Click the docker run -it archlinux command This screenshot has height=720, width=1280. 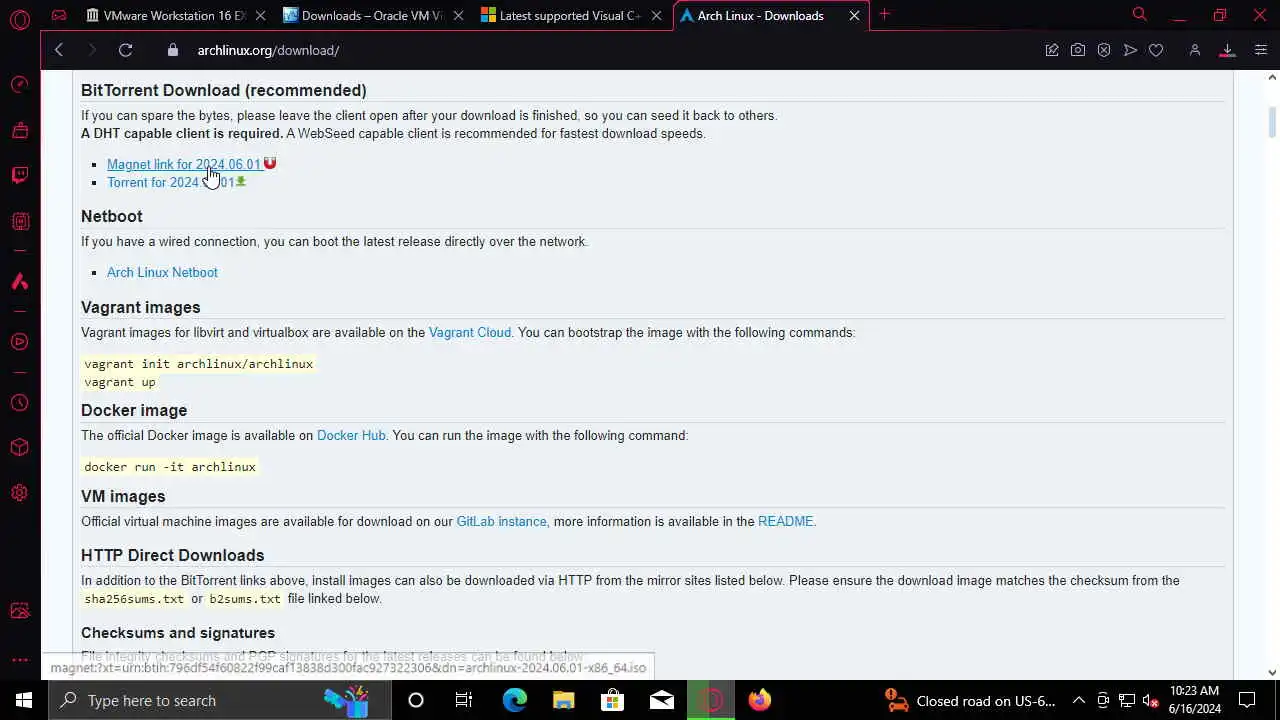(170, 467)
